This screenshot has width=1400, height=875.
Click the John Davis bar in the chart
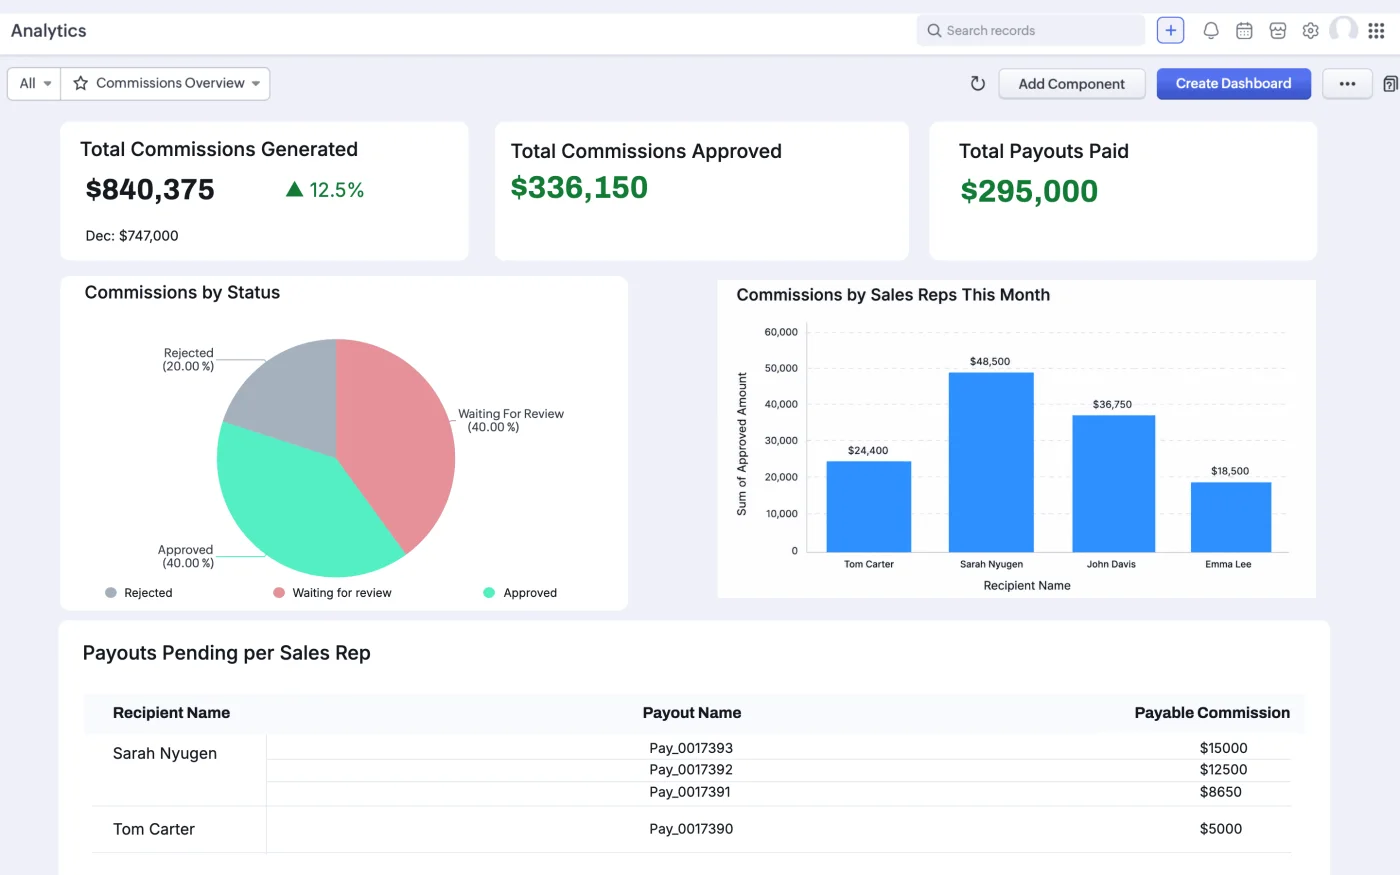tap(1113, 484)
